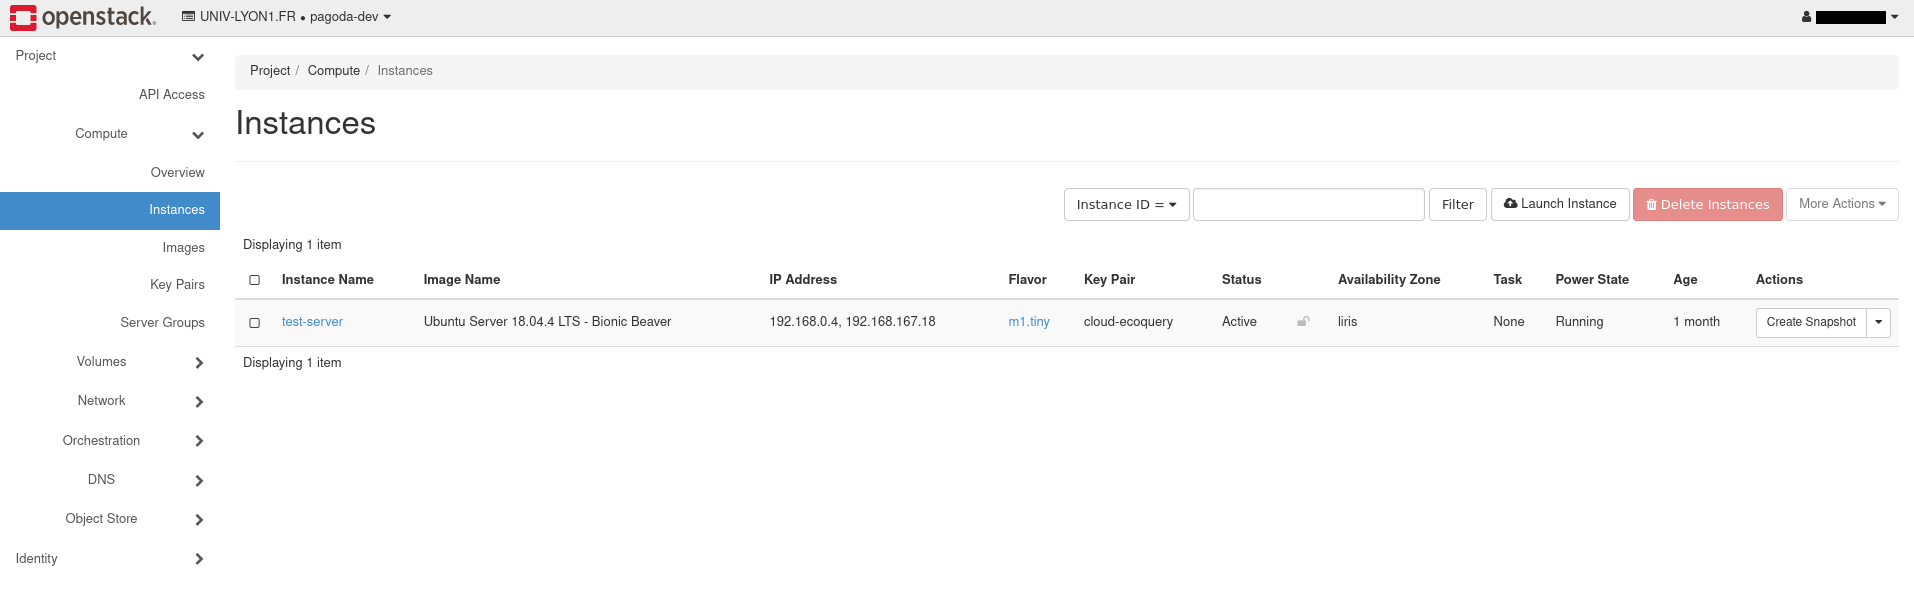The width and height of the screenshot is (1914, 593).
Task: Select the test-server row checkbox
Action: 255,323
